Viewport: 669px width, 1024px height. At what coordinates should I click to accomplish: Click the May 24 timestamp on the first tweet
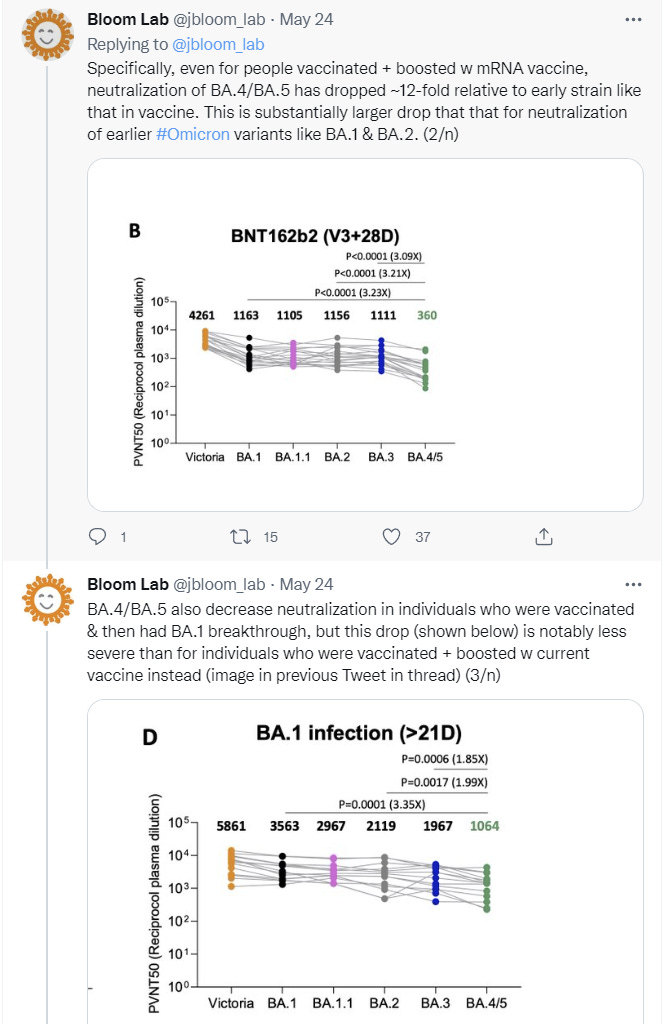click(308, 19)
